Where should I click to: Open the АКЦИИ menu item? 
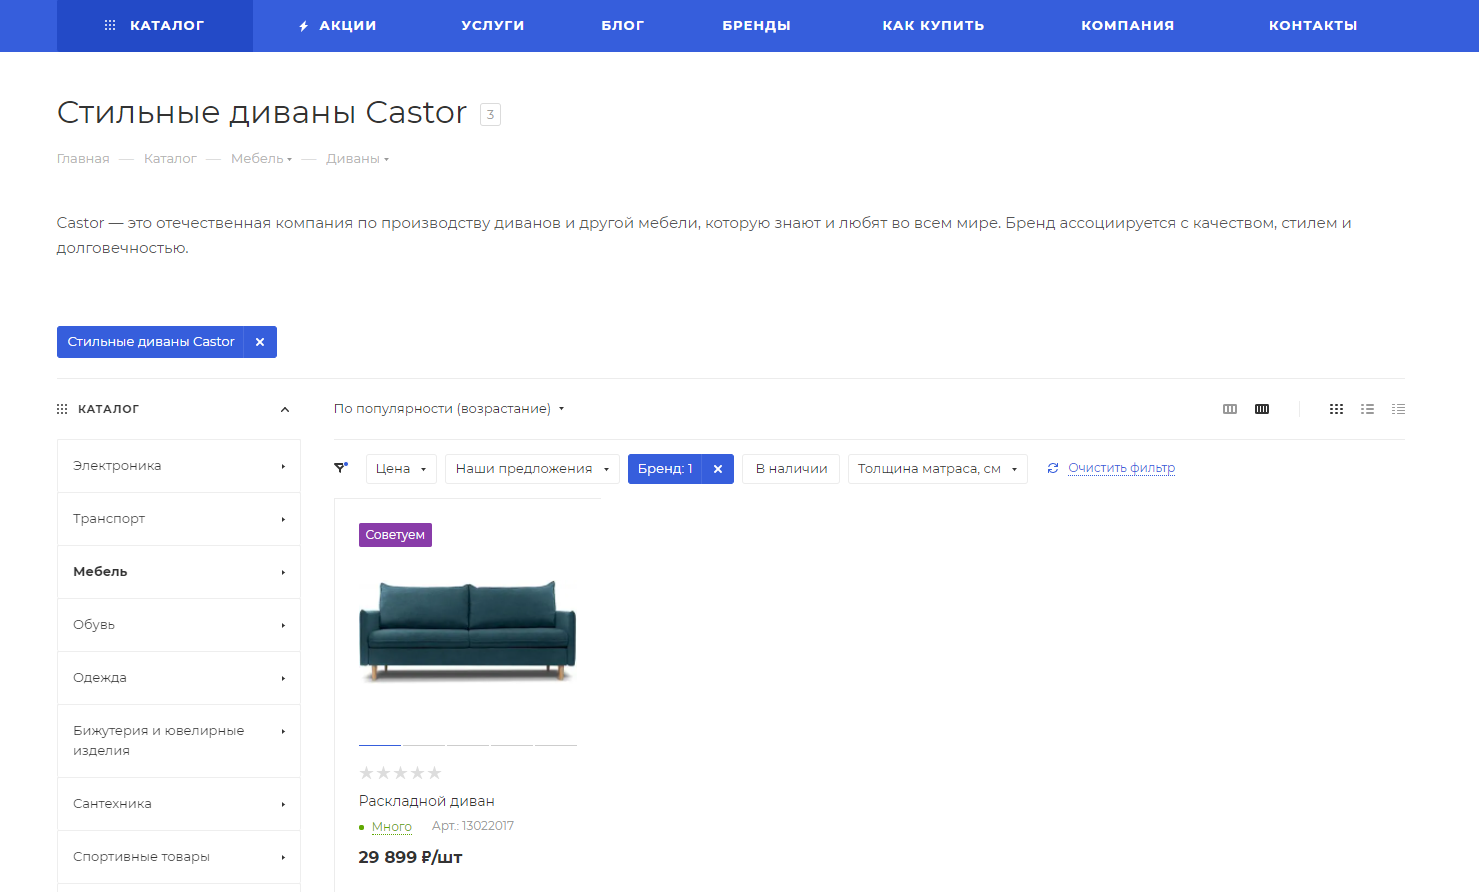[338, 26]
